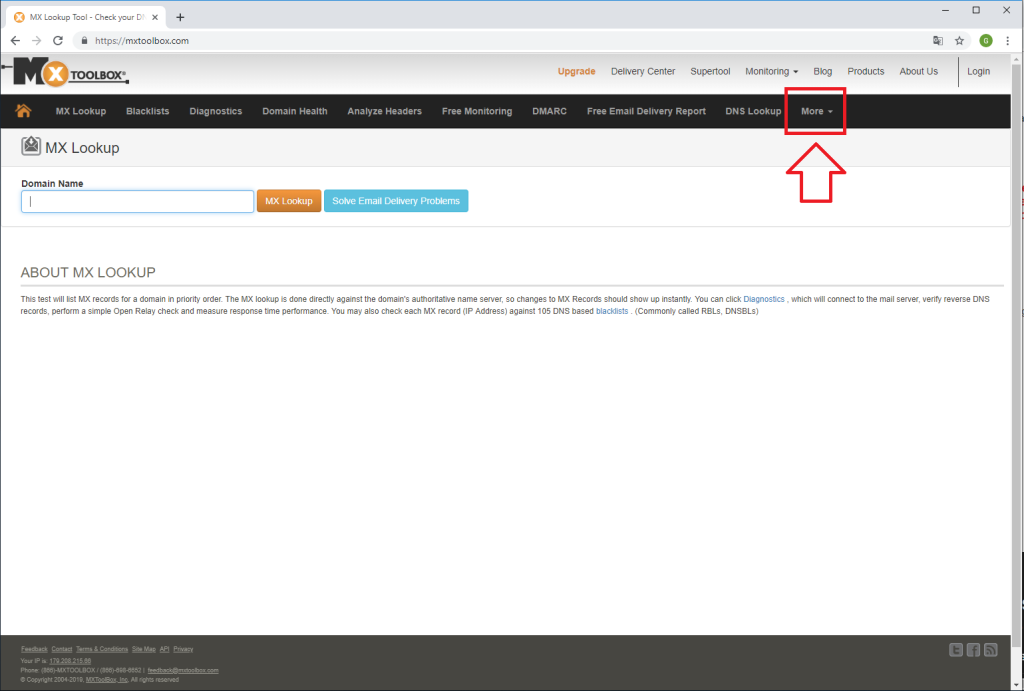The height and width of the screenshot is (691, 1024).
Task: Open Terms & Conditions in footer
Action: coord(102,649)
